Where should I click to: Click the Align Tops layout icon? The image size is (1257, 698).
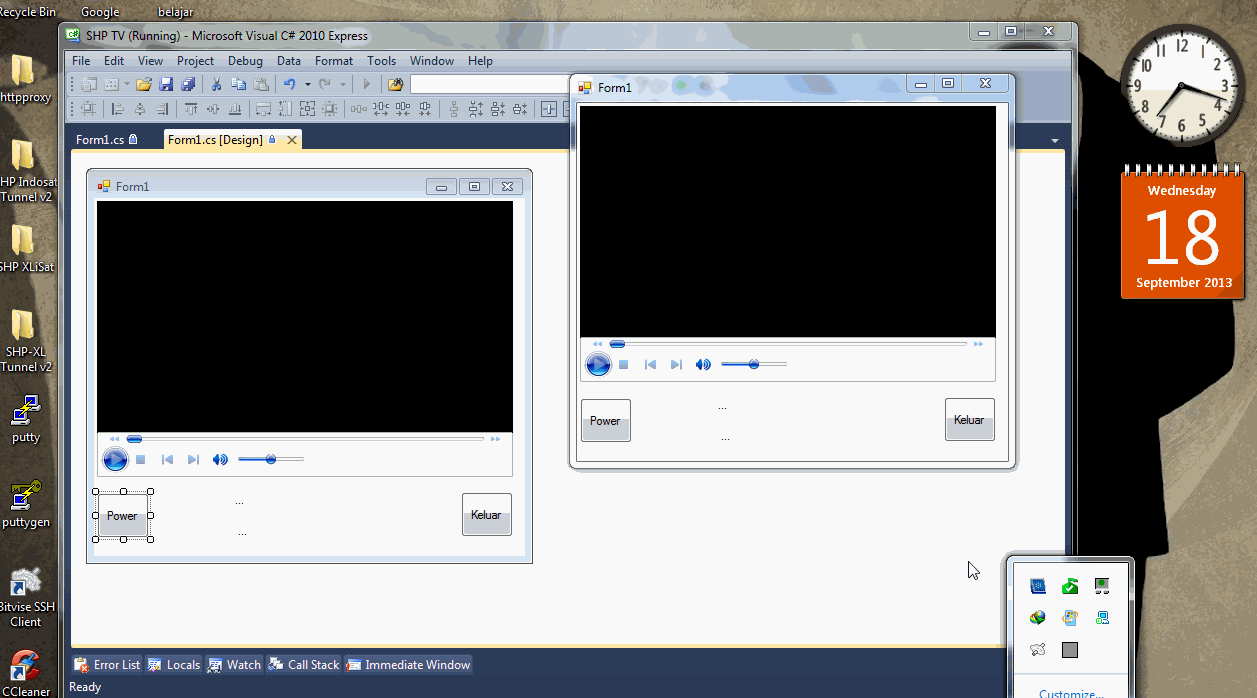point(191,109)
